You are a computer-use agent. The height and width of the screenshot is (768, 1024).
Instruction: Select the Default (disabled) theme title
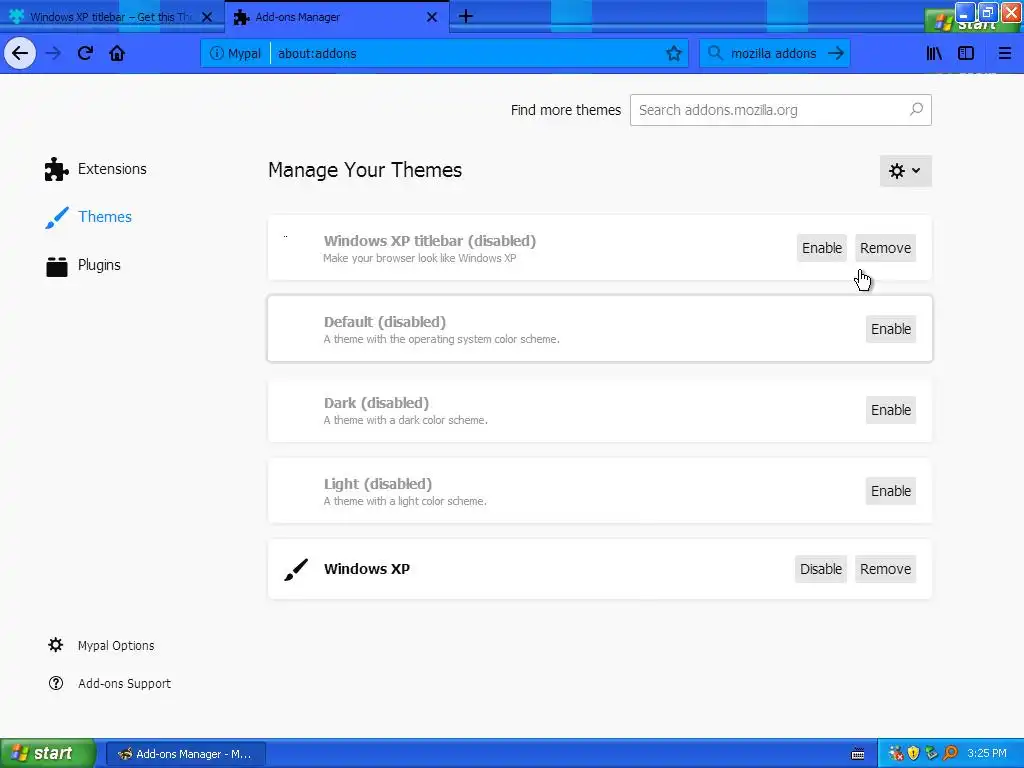point(385,322)
